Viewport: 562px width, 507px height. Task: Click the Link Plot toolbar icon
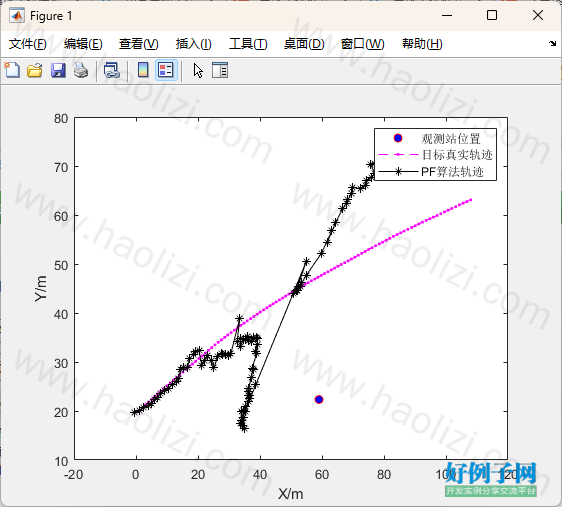[x=111, y=70]
